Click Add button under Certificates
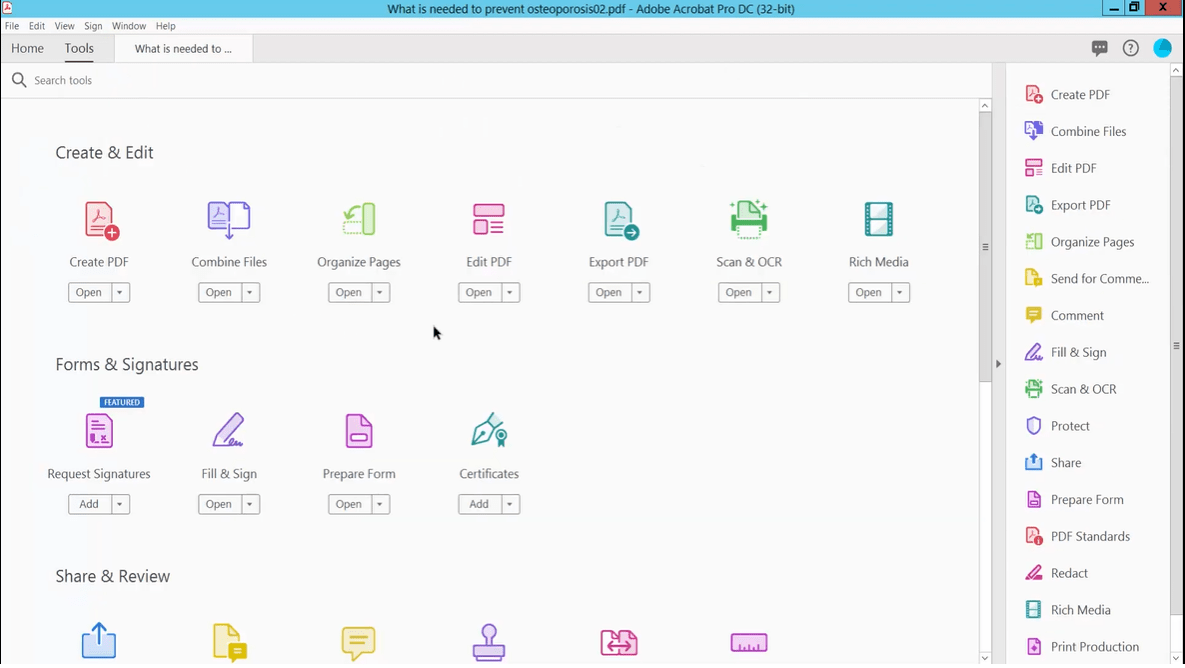Viewport: 1185px width, 668px height. point(479,504)
